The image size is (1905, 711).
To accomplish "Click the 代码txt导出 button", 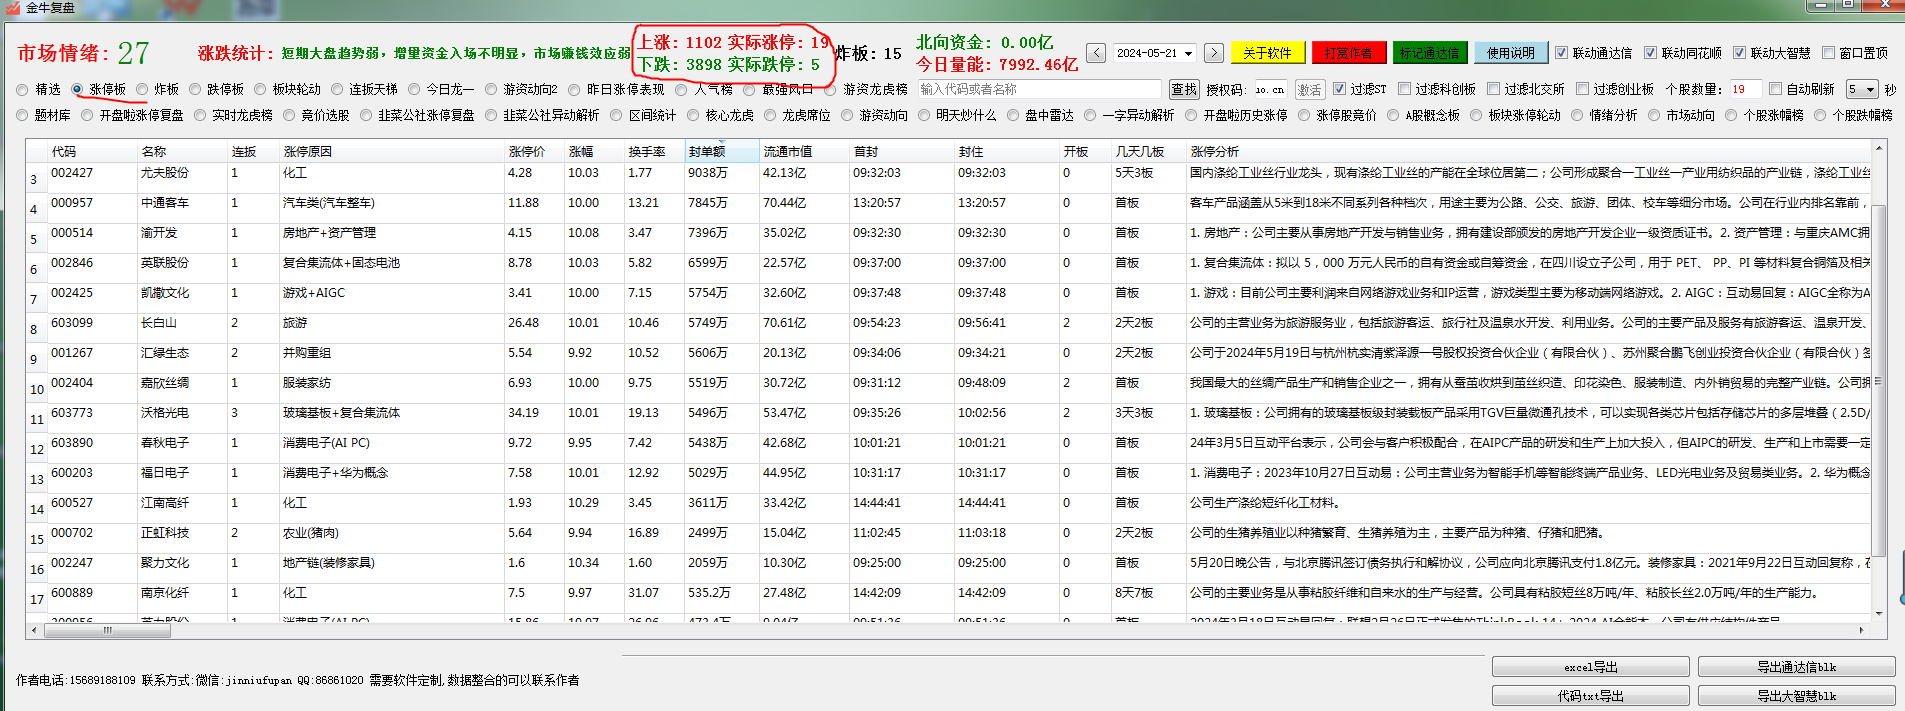I will [1590, 696].
